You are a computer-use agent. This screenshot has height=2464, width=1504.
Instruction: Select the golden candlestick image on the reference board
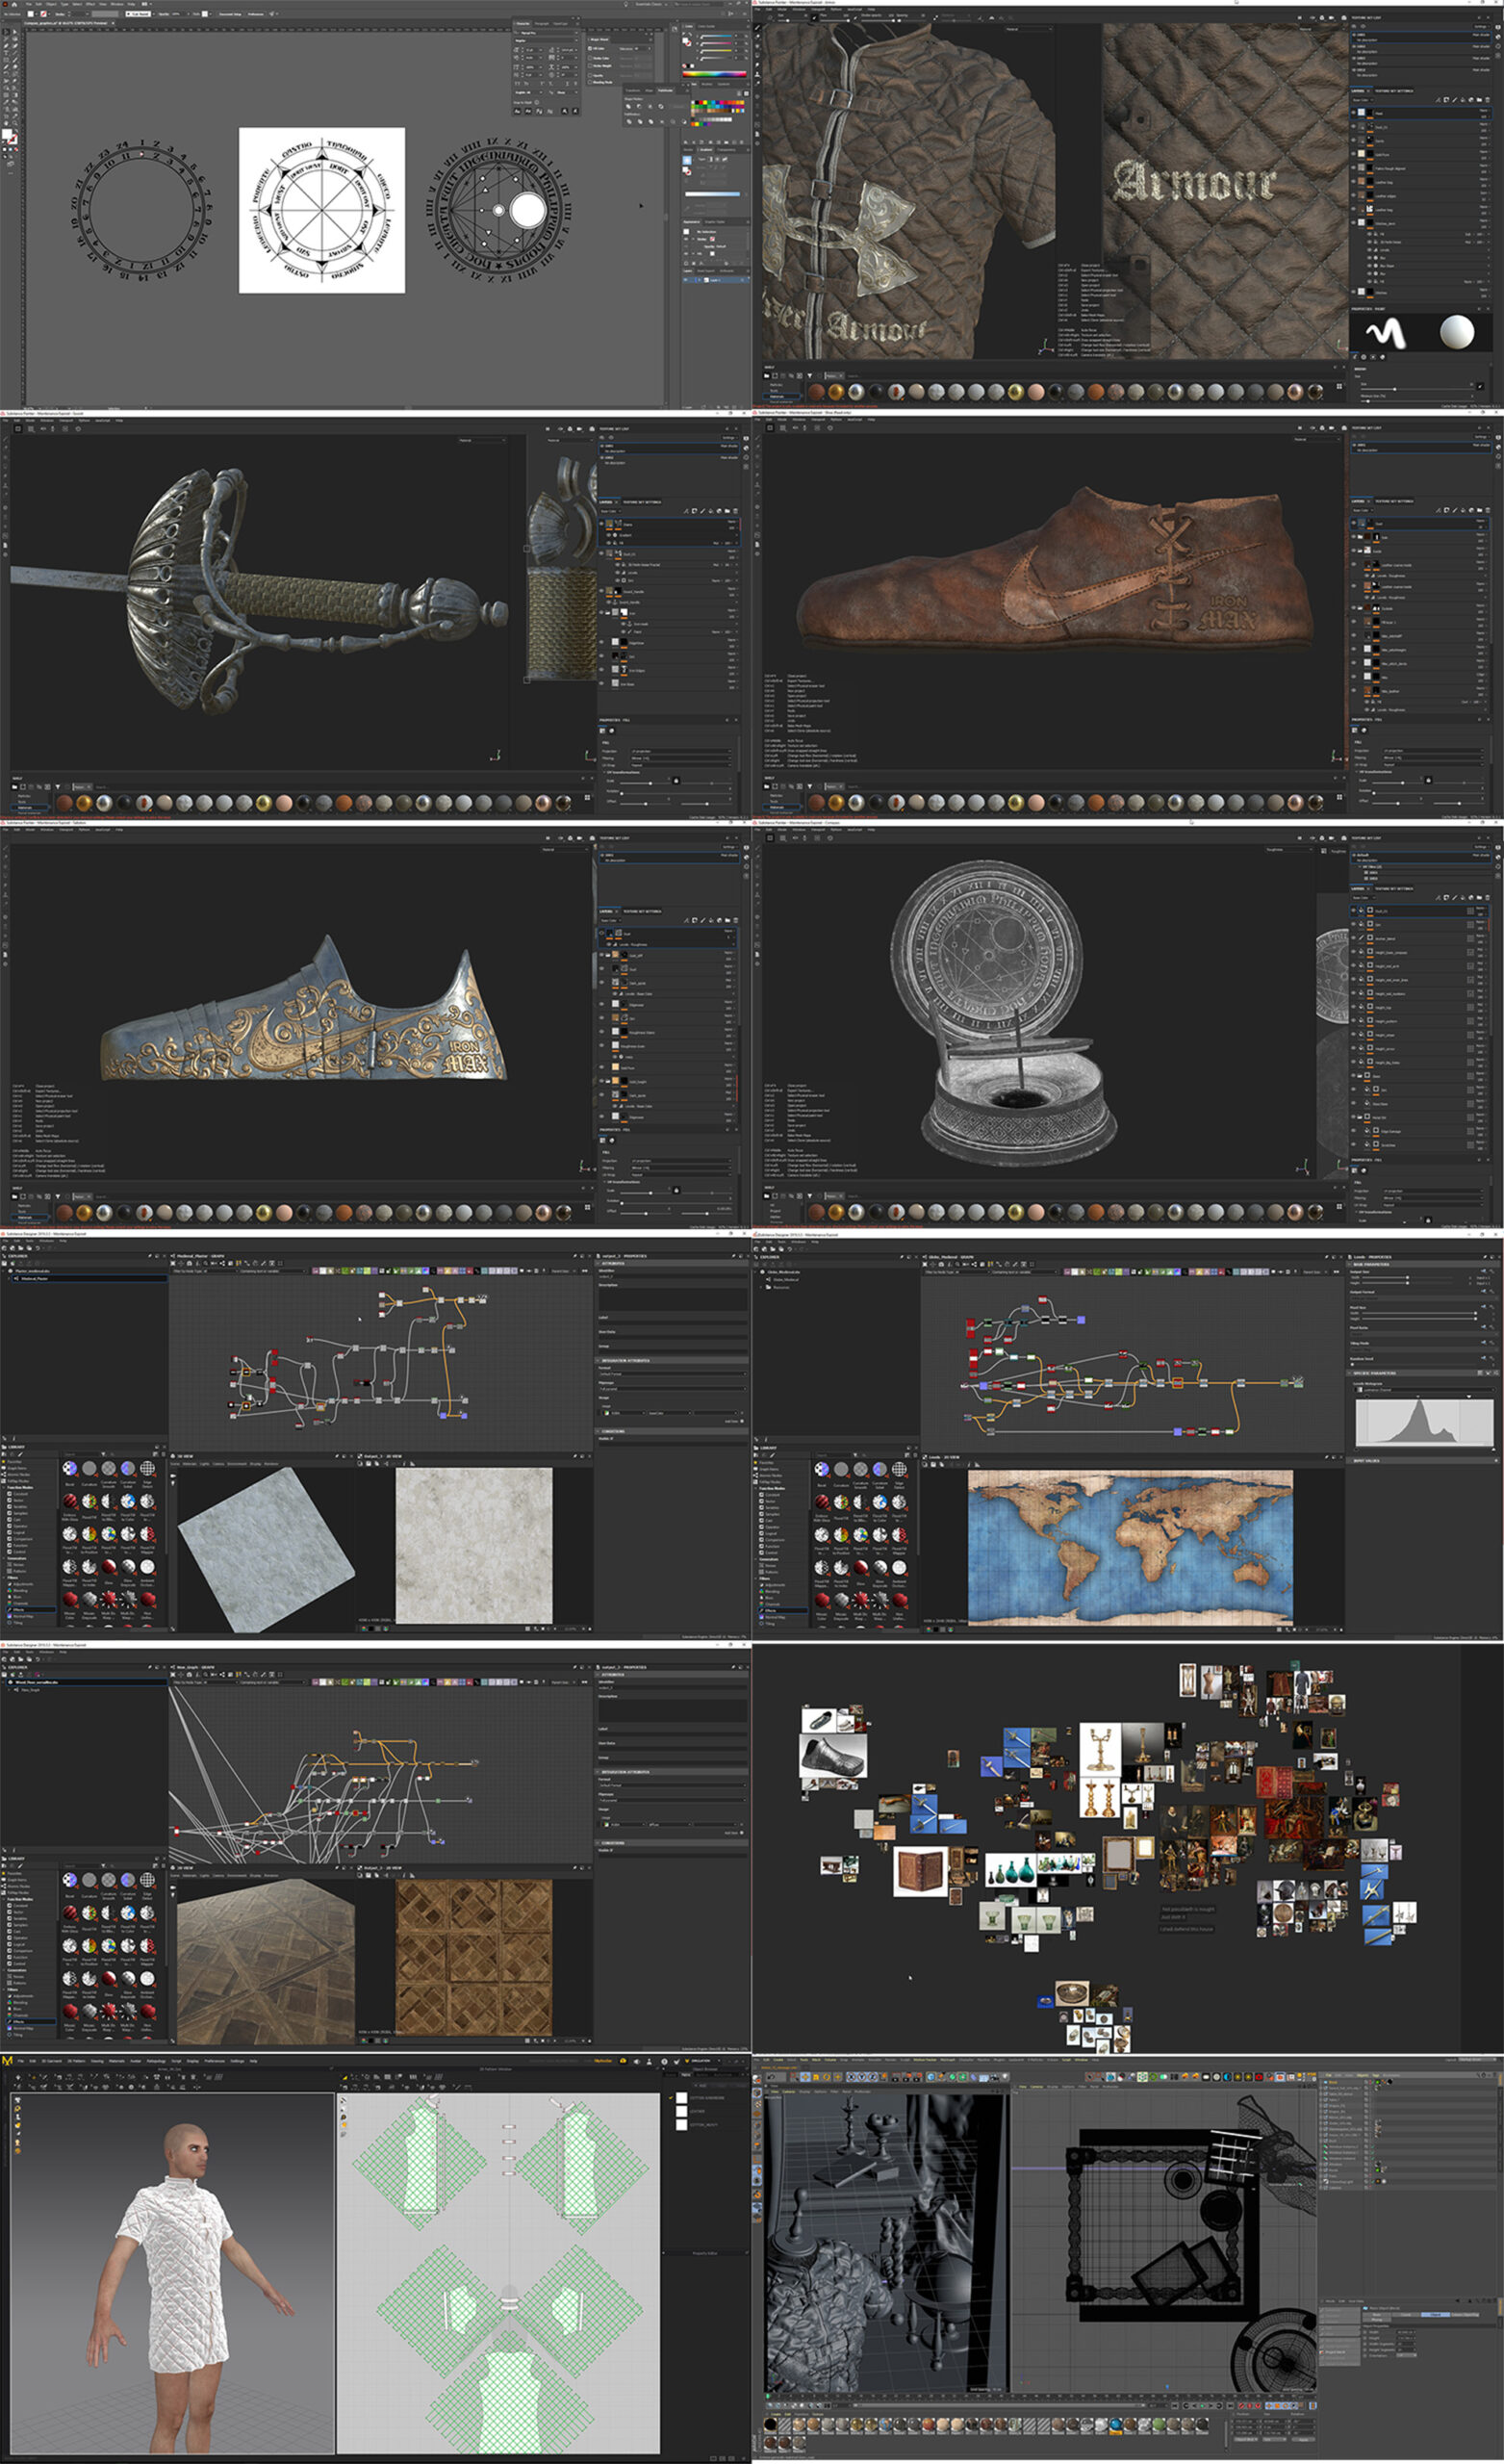coord(1099,1749)
